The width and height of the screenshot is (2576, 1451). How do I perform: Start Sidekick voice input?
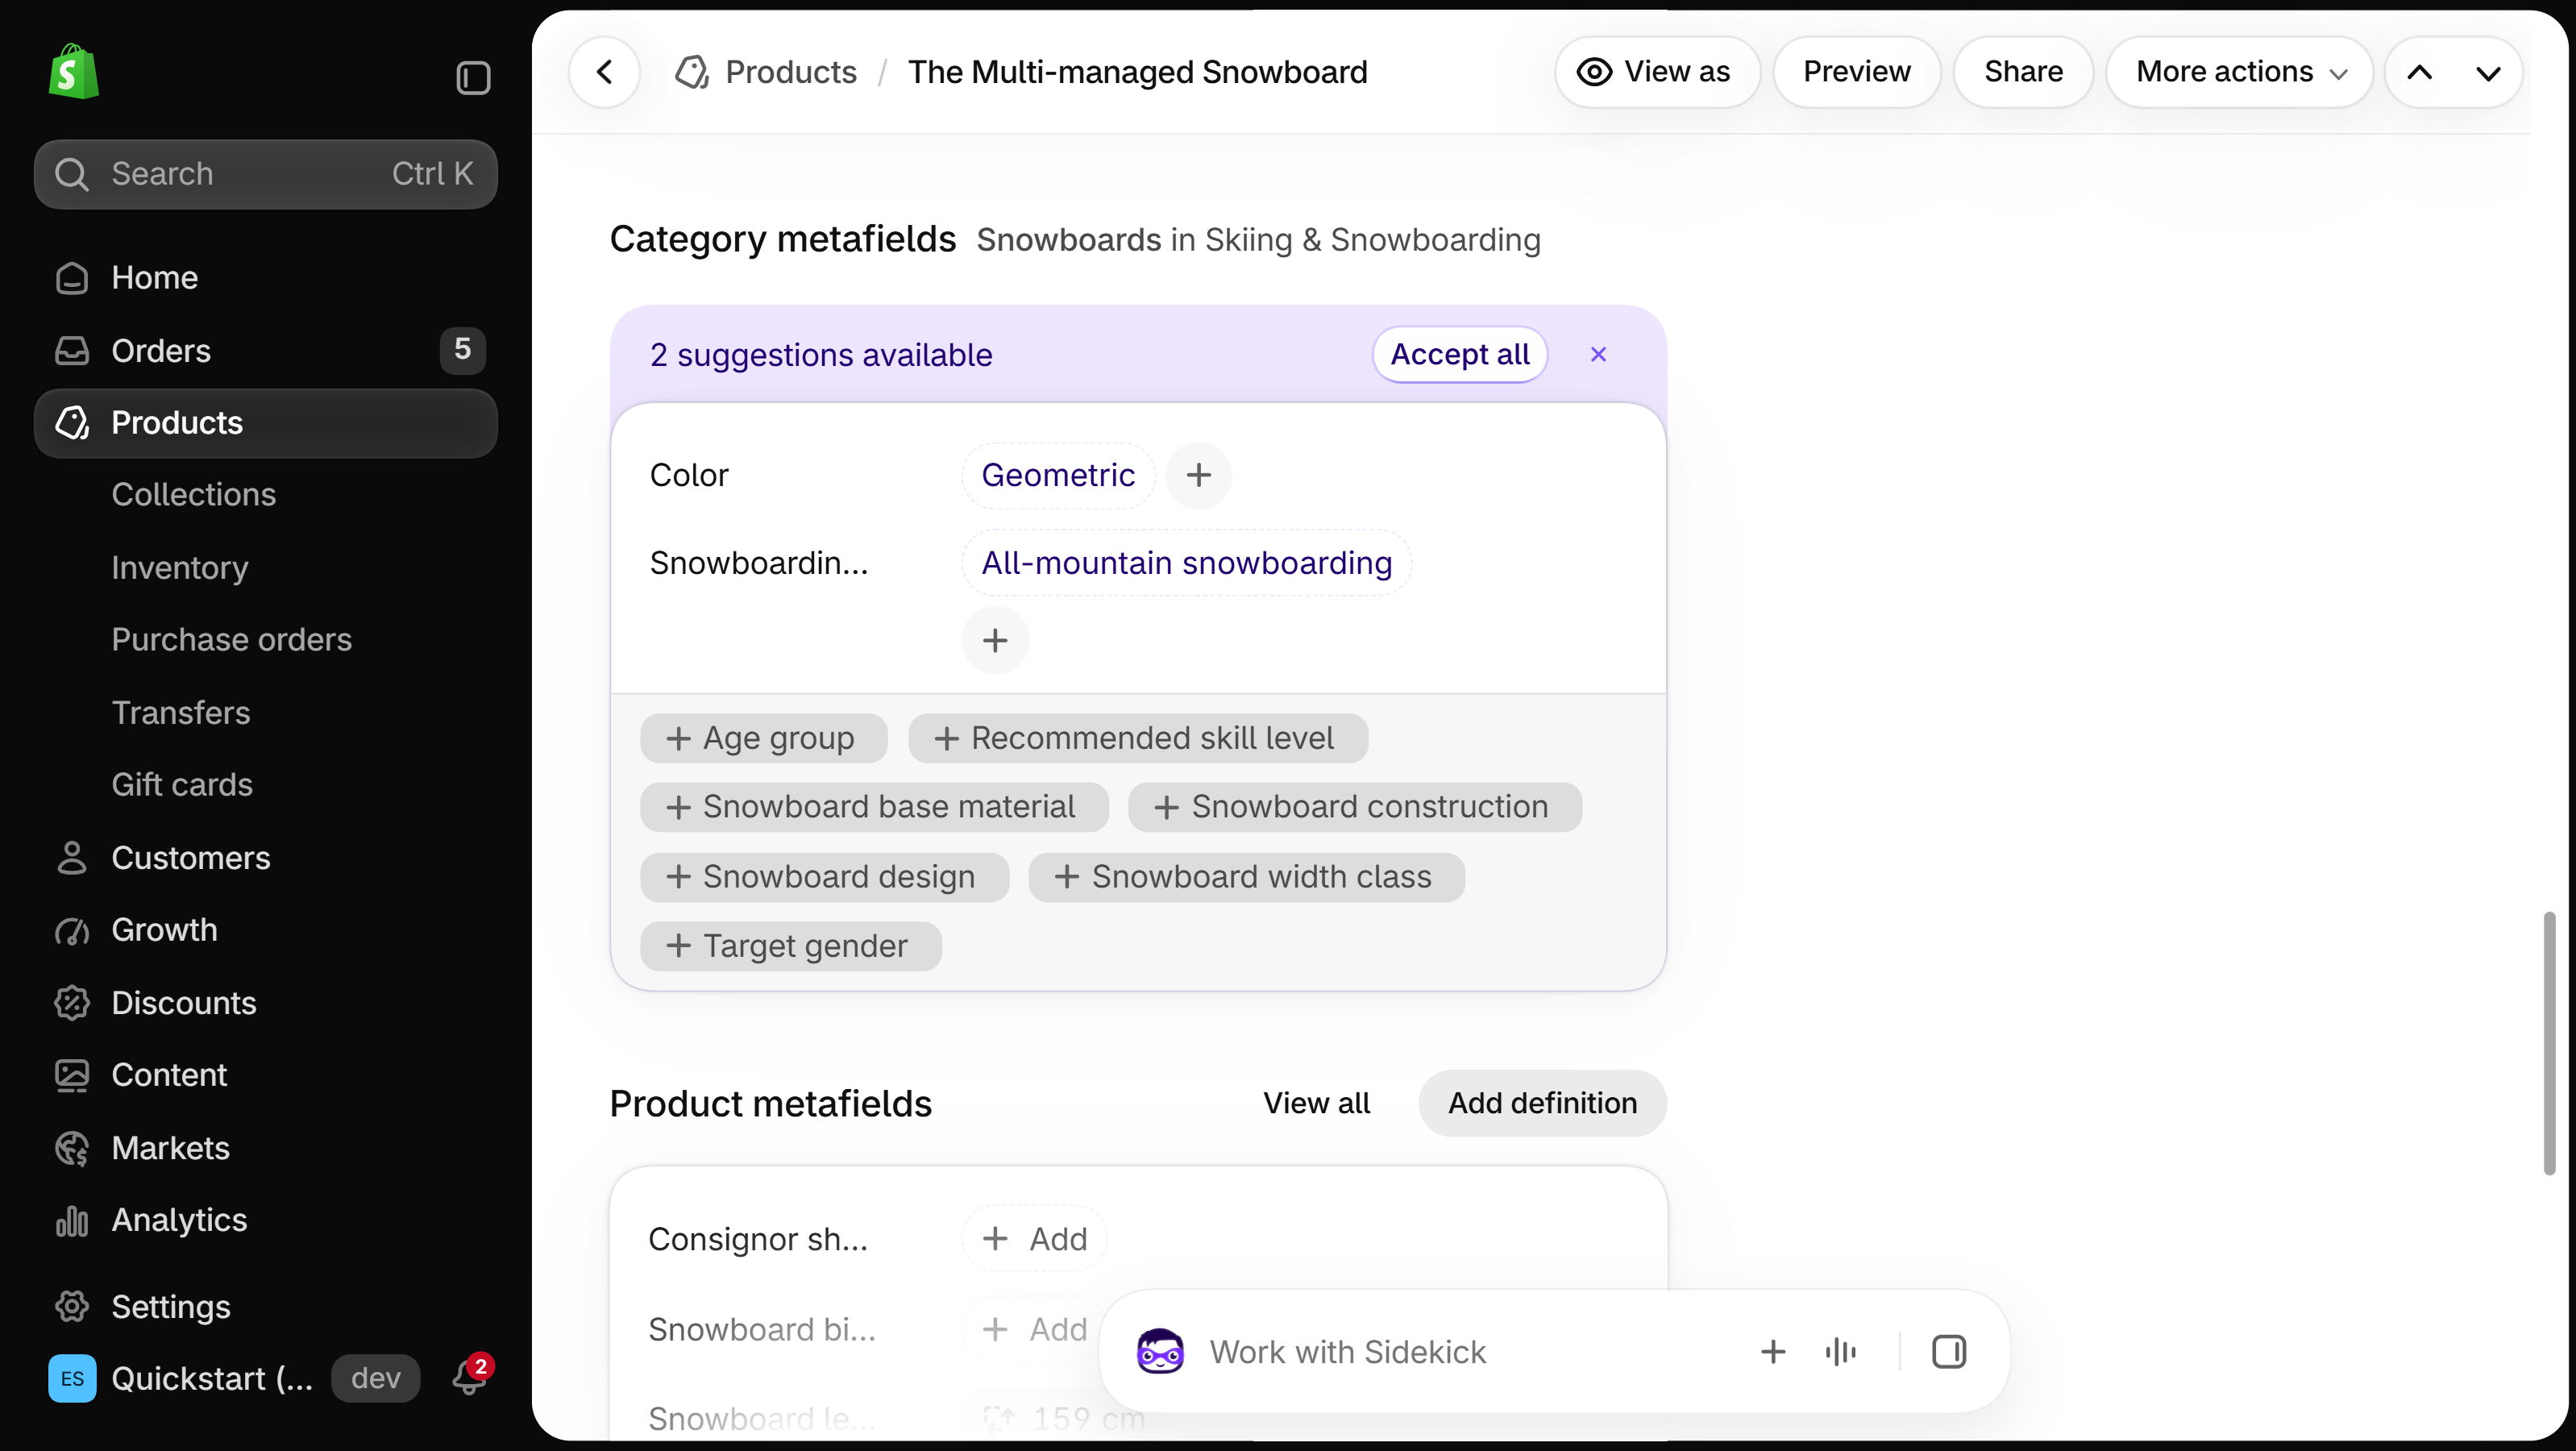click(1840, 1351)
